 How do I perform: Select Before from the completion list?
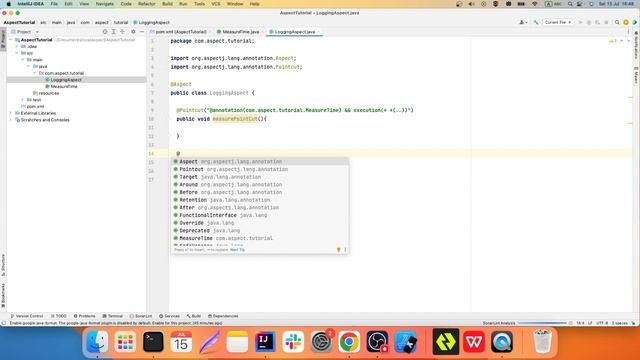[260, 192]
